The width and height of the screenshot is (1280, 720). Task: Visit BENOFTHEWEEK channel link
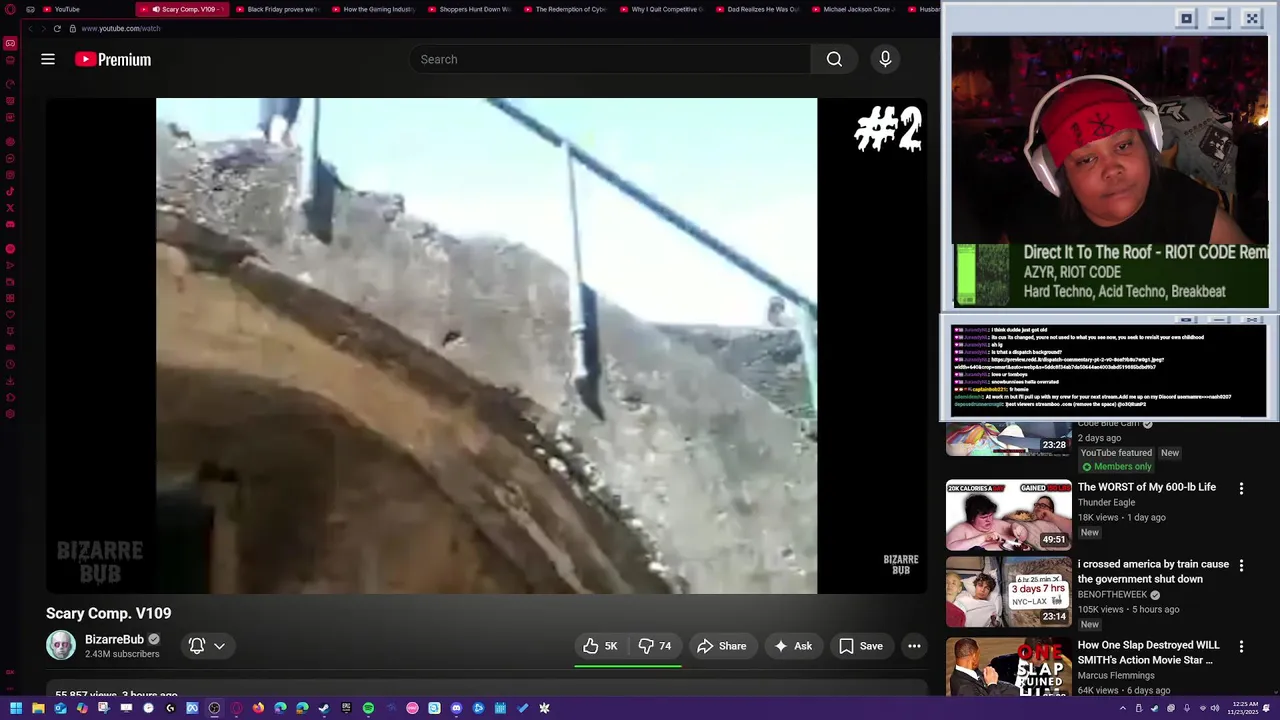[x=1112, y=594]
